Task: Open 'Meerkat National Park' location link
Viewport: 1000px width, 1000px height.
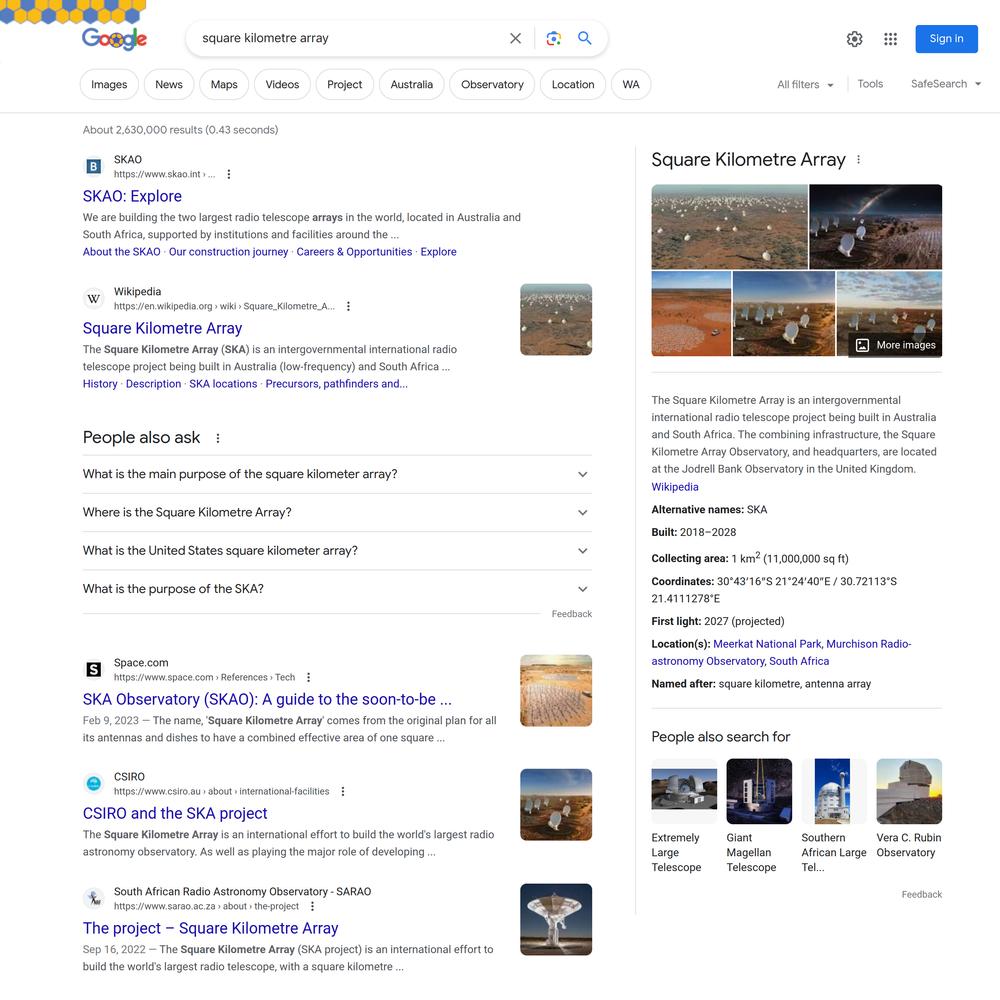Action: (x=767, y=644)
